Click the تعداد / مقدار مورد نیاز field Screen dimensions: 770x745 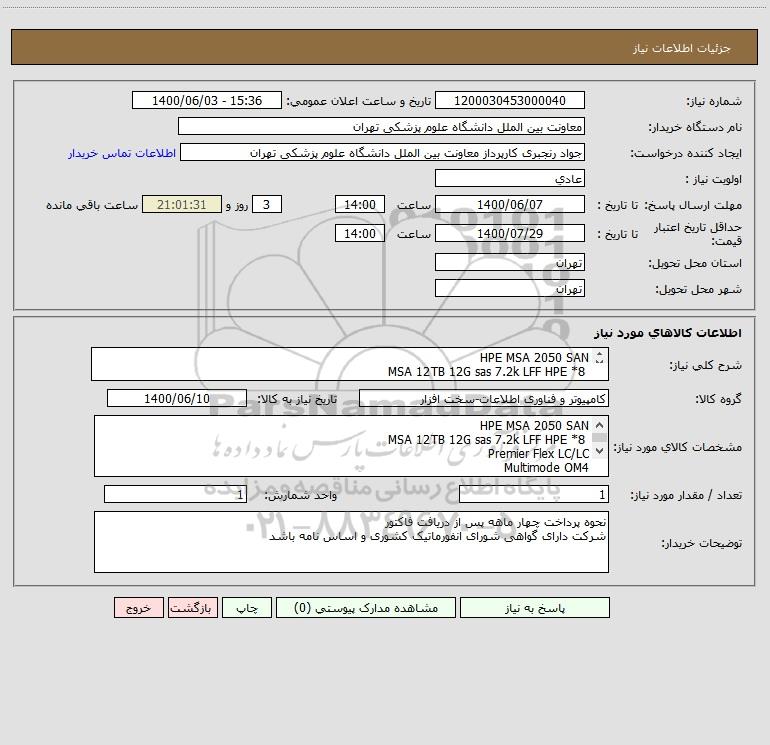[534, 494]
